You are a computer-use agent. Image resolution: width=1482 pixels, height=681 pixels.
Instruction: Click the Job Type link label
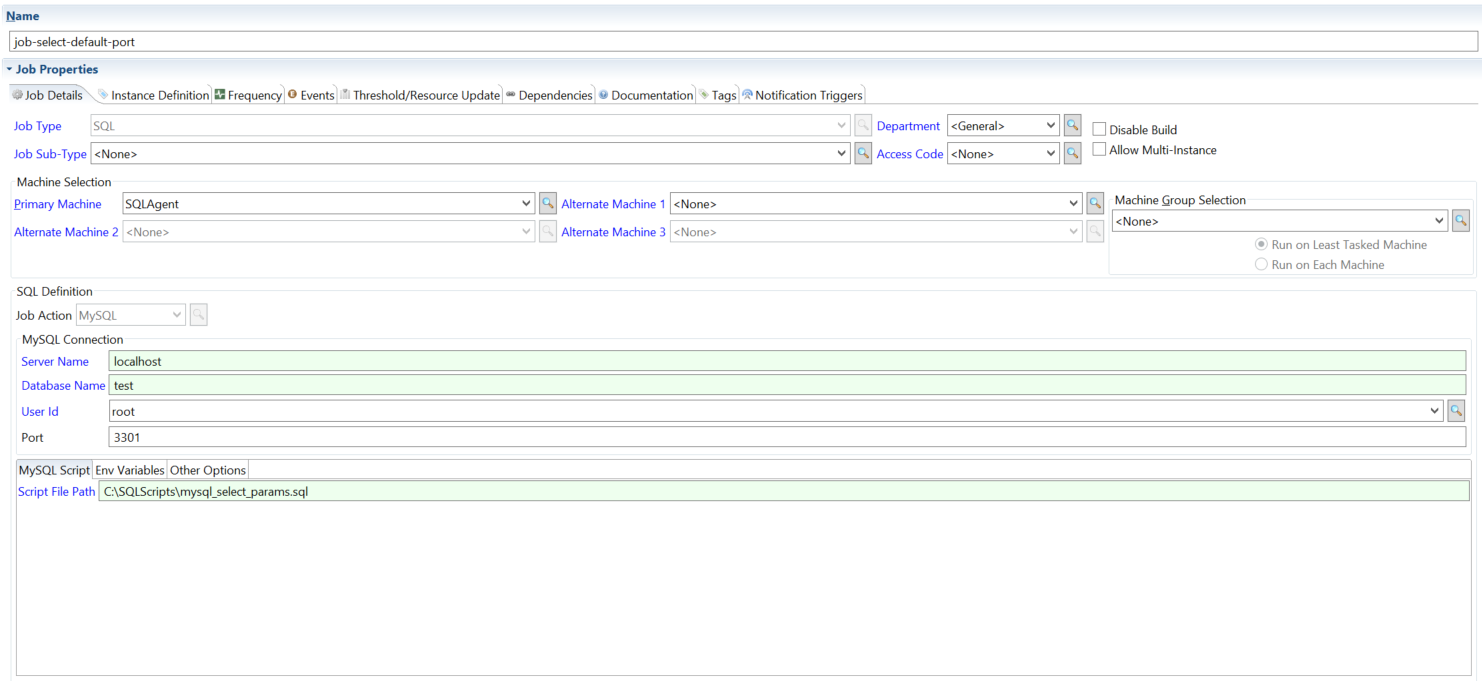click(38, 126)
